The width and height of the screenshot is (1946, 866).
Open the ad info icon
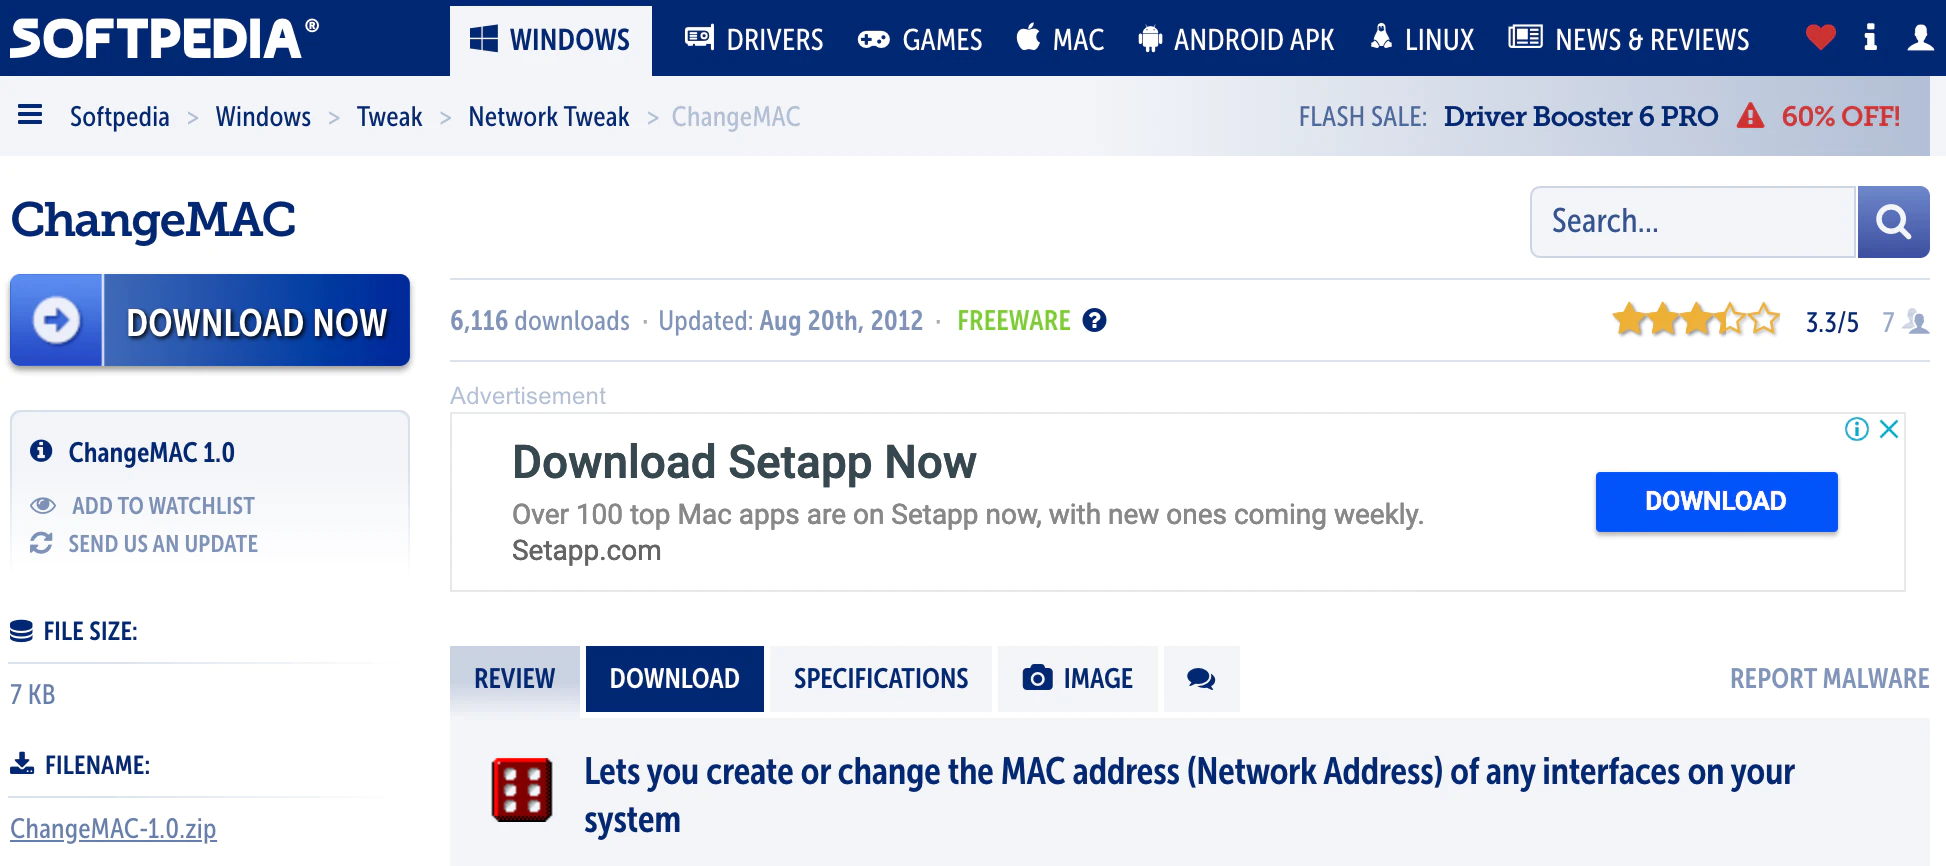tap(1857, 429)
